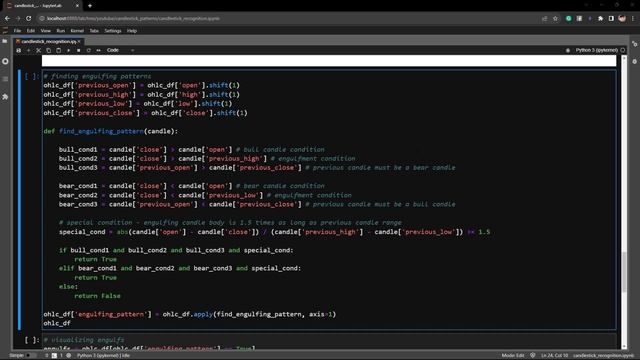Click the blue cell collapser bar
The height and width of the screenshot is (360, 640).
(19, 200)
